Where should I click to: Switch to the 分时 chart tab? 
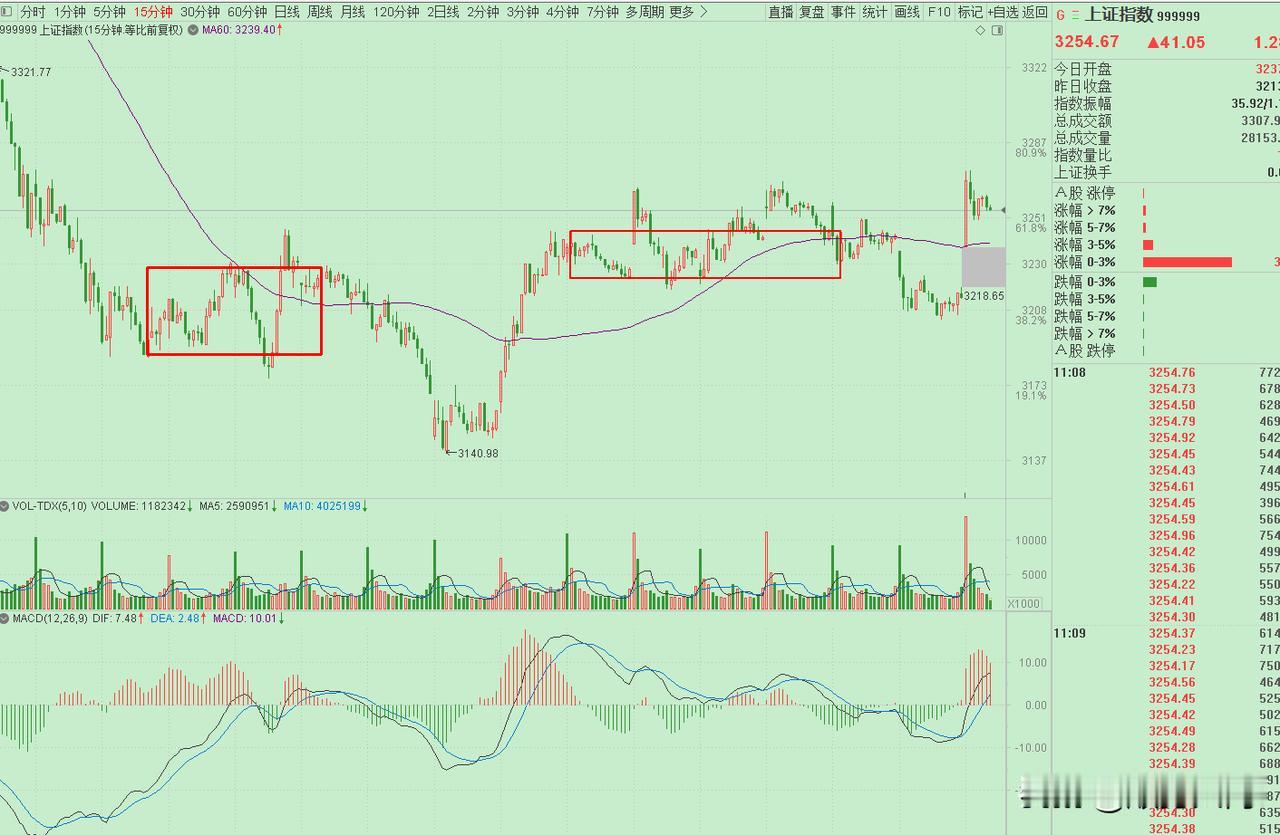click(33, 12)
